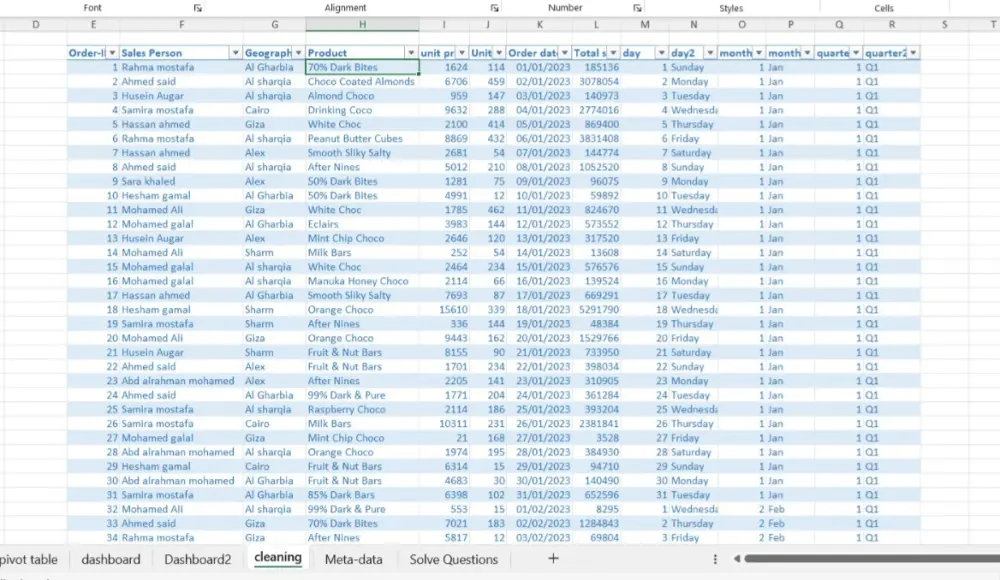Switch to the Solve Questions sheet

click(x=453, y=559)
